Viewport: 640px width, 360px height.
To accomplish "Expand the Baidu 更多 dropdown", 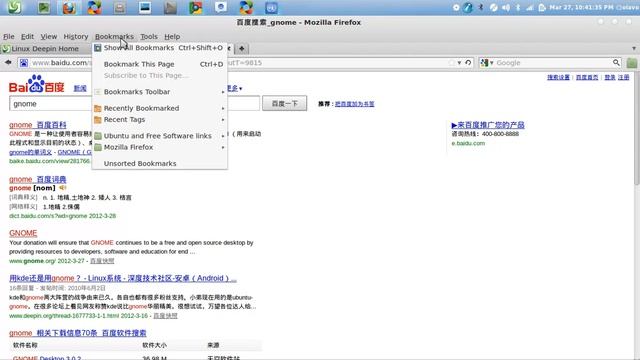I will [235, 88].
